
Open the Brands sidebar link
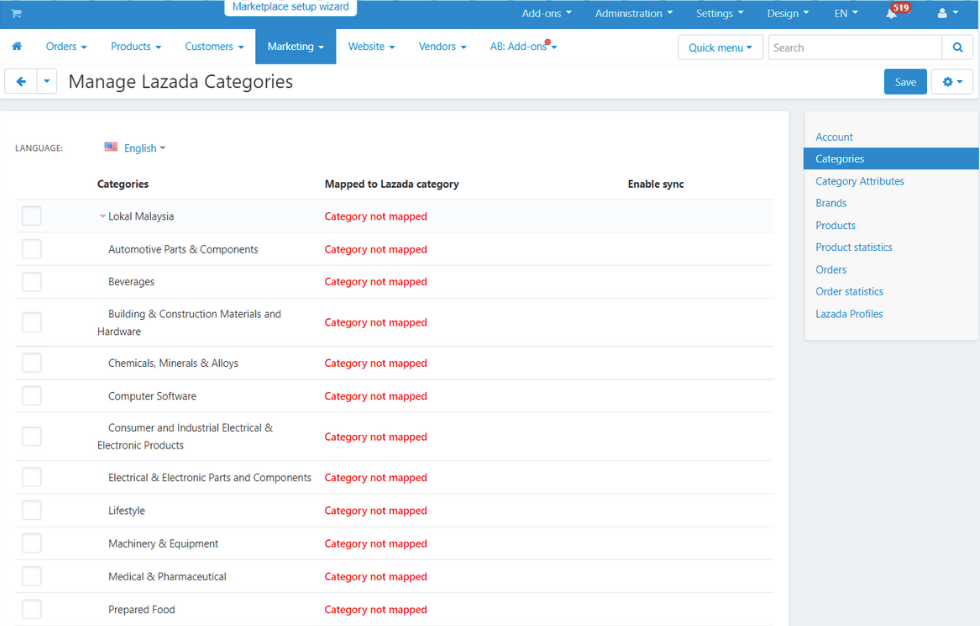tap(831, 203)
